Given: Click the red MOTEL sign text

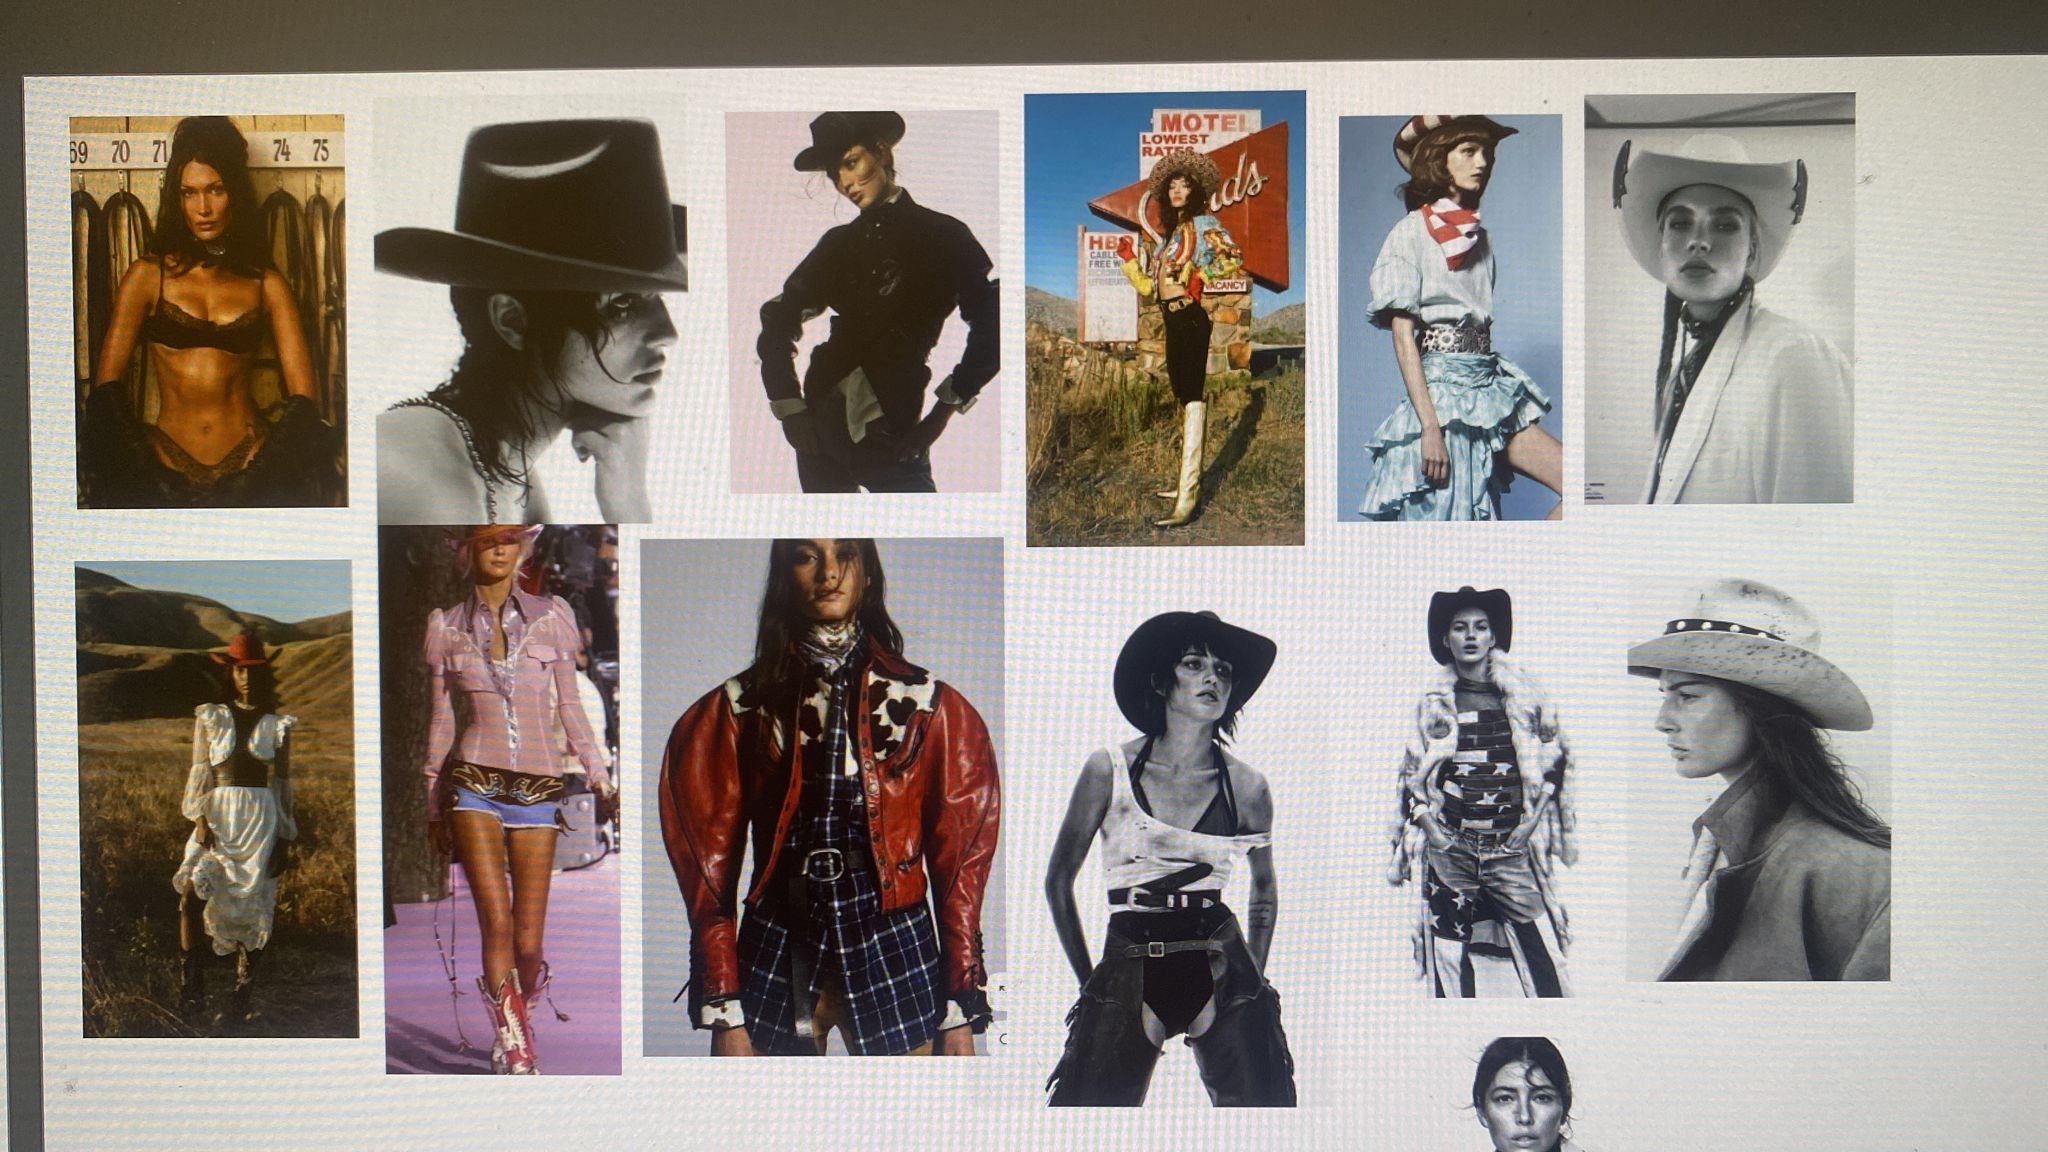Looking at the screenshot, I should 1204,122.
